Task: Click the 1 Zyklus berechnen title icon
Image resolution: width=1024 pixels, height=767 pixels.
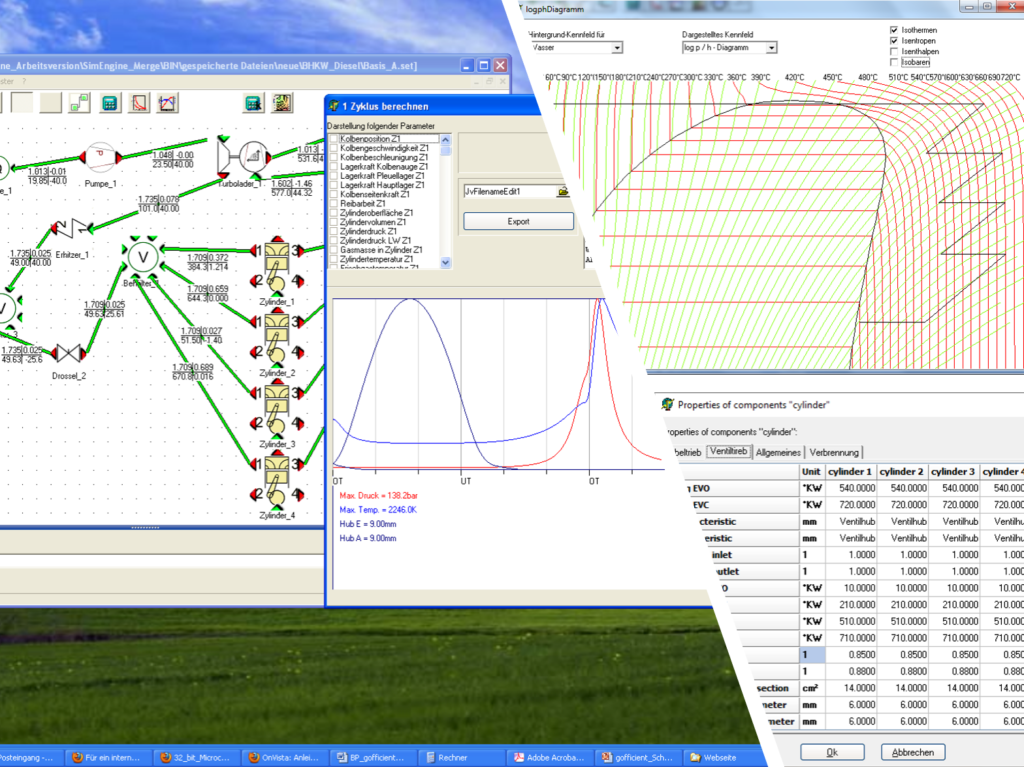Action: click(x=334, y=106)
